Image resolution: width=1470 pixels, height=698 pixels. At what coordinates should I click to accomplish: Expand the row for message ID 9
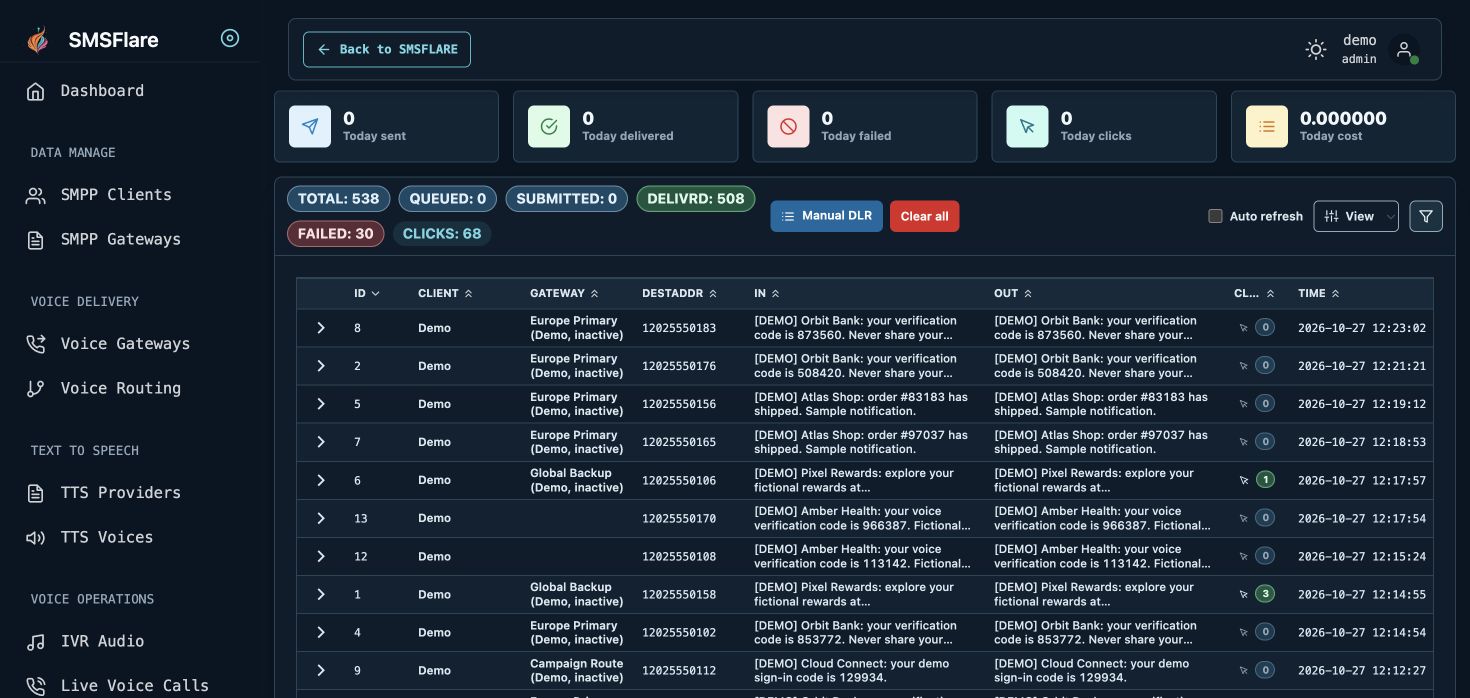tap(321, 670)
